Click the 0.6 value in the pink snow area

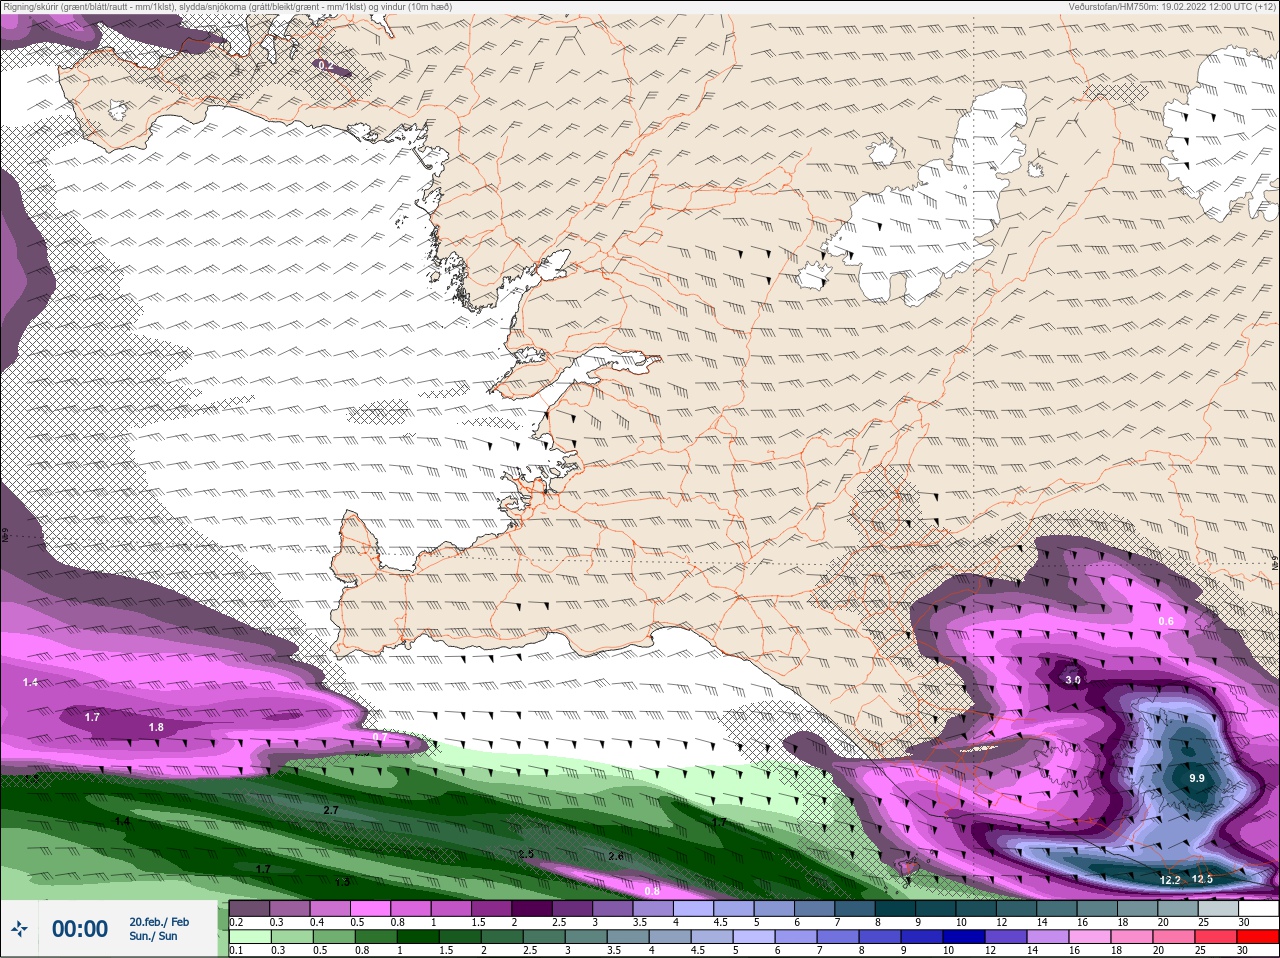pyautogui.click(x=1166, y=621)
